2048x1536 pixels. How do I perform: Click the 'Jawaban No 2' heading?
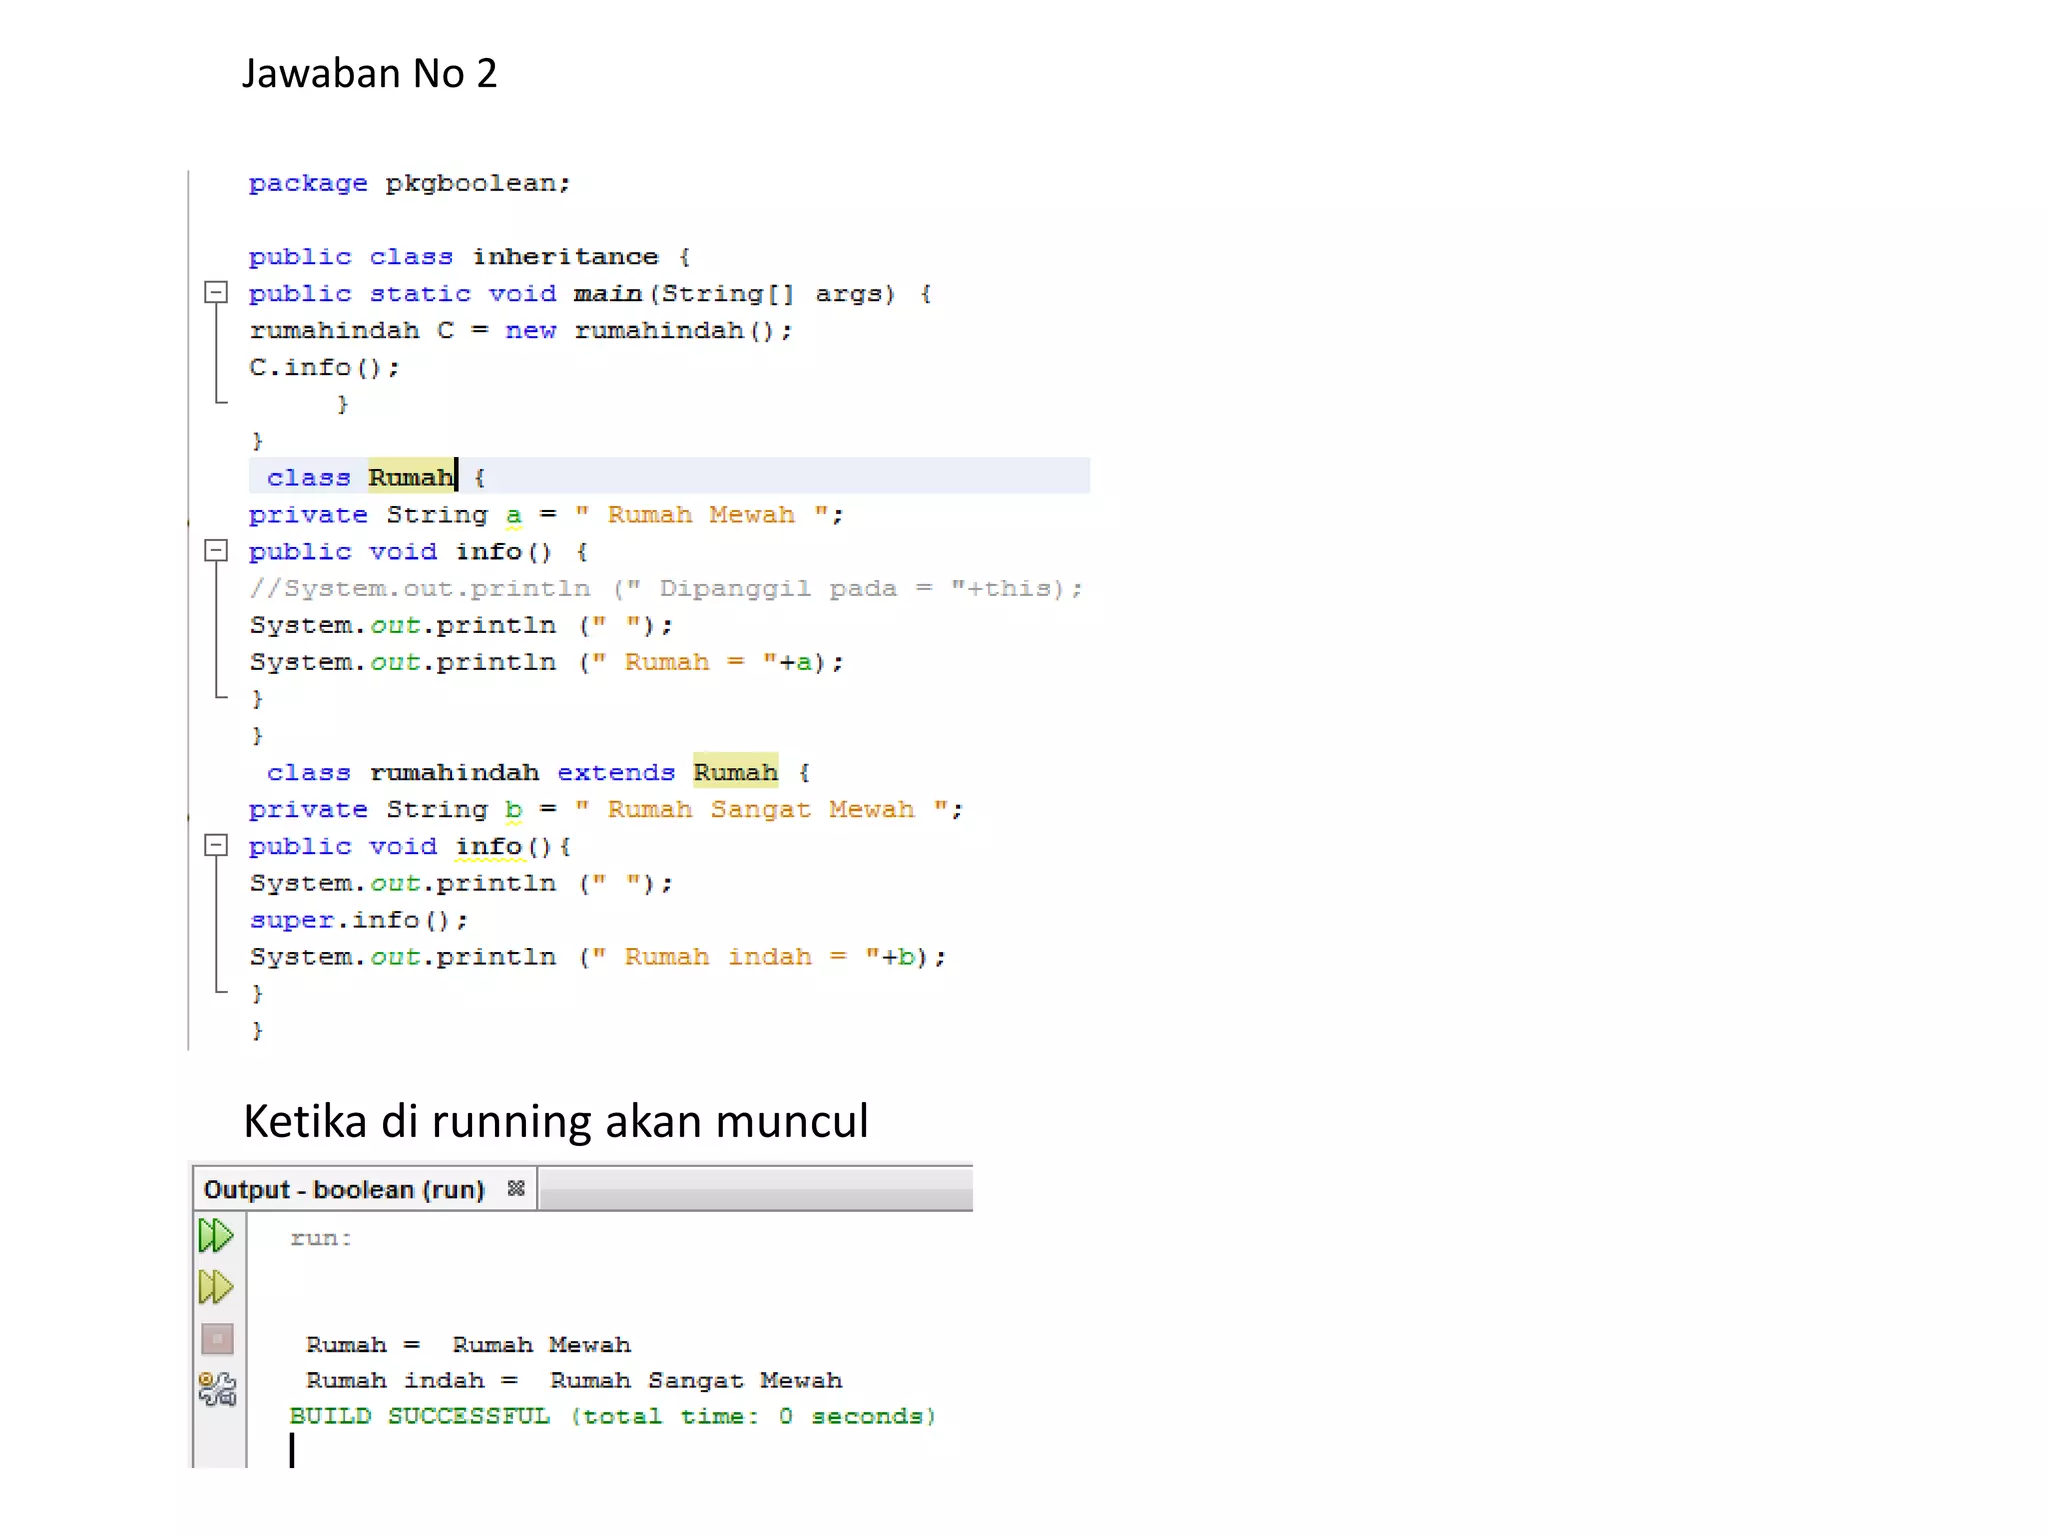pyautogui.click(x=369, y=74)
